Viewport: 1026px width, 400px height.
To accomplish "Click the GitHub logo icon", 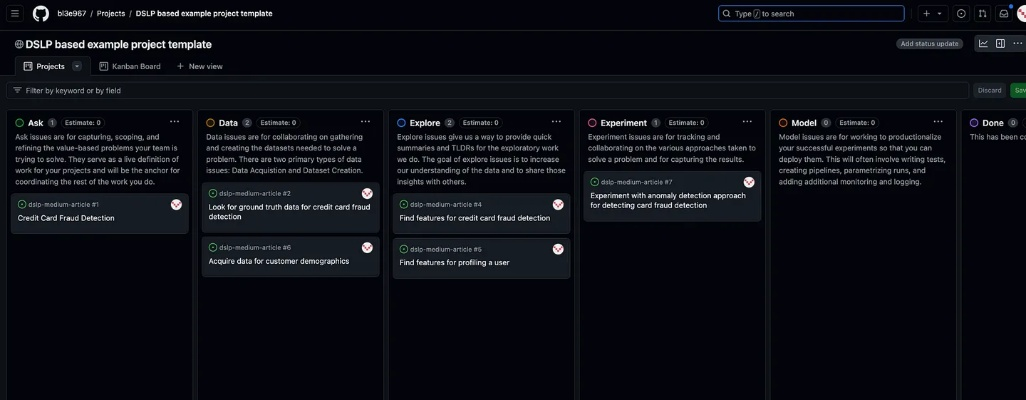I will pos(40,14).
